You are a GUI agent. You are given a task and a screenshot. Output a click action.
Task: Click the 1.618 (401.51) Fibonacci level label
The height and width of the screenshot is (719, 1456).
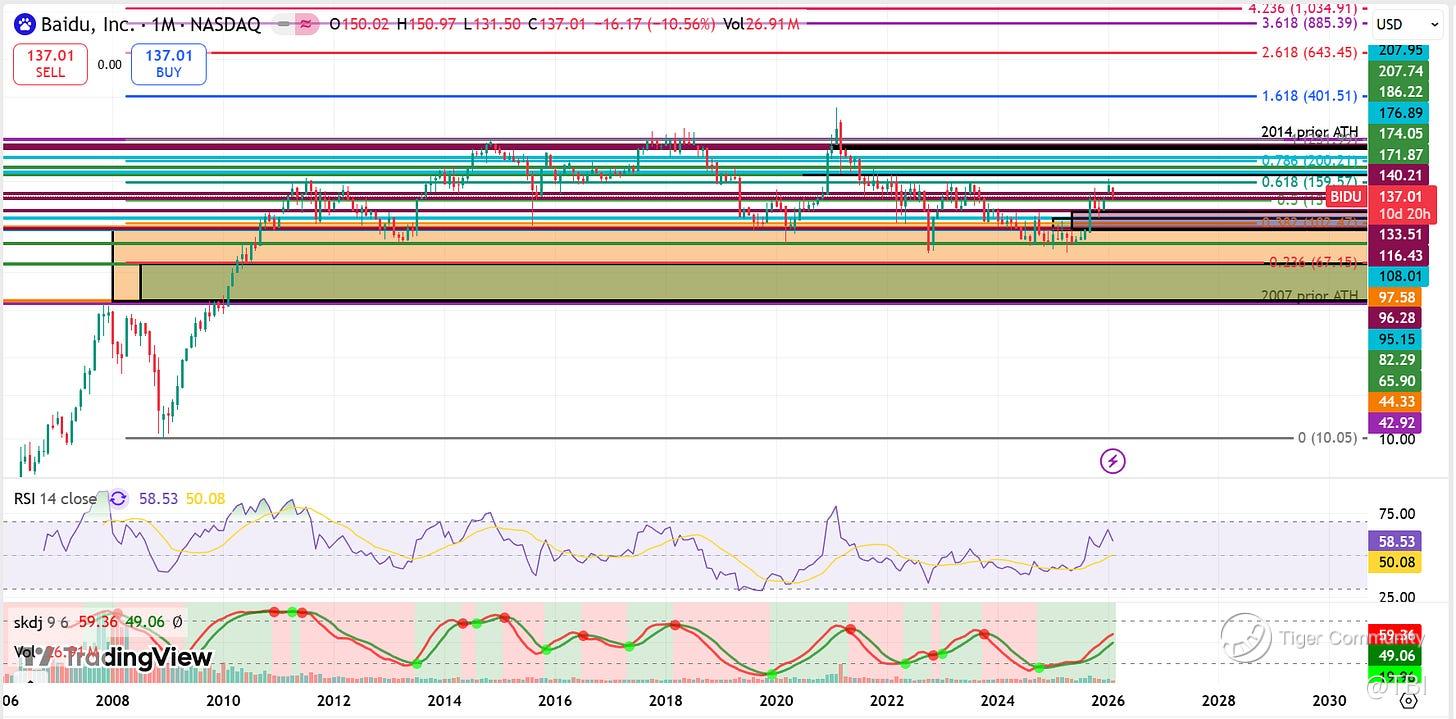click(x=1309, y=96)
